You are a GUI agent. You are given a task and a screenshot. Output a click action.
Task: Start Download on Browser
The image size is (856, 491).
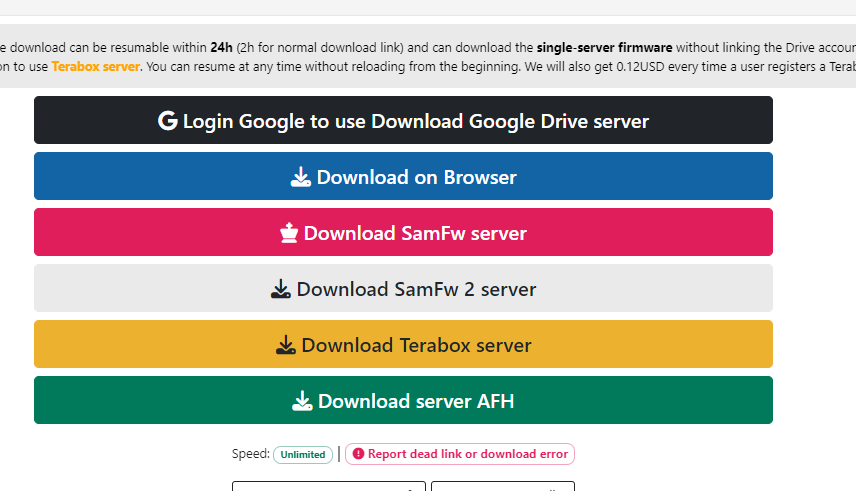[x=403, y=176]
